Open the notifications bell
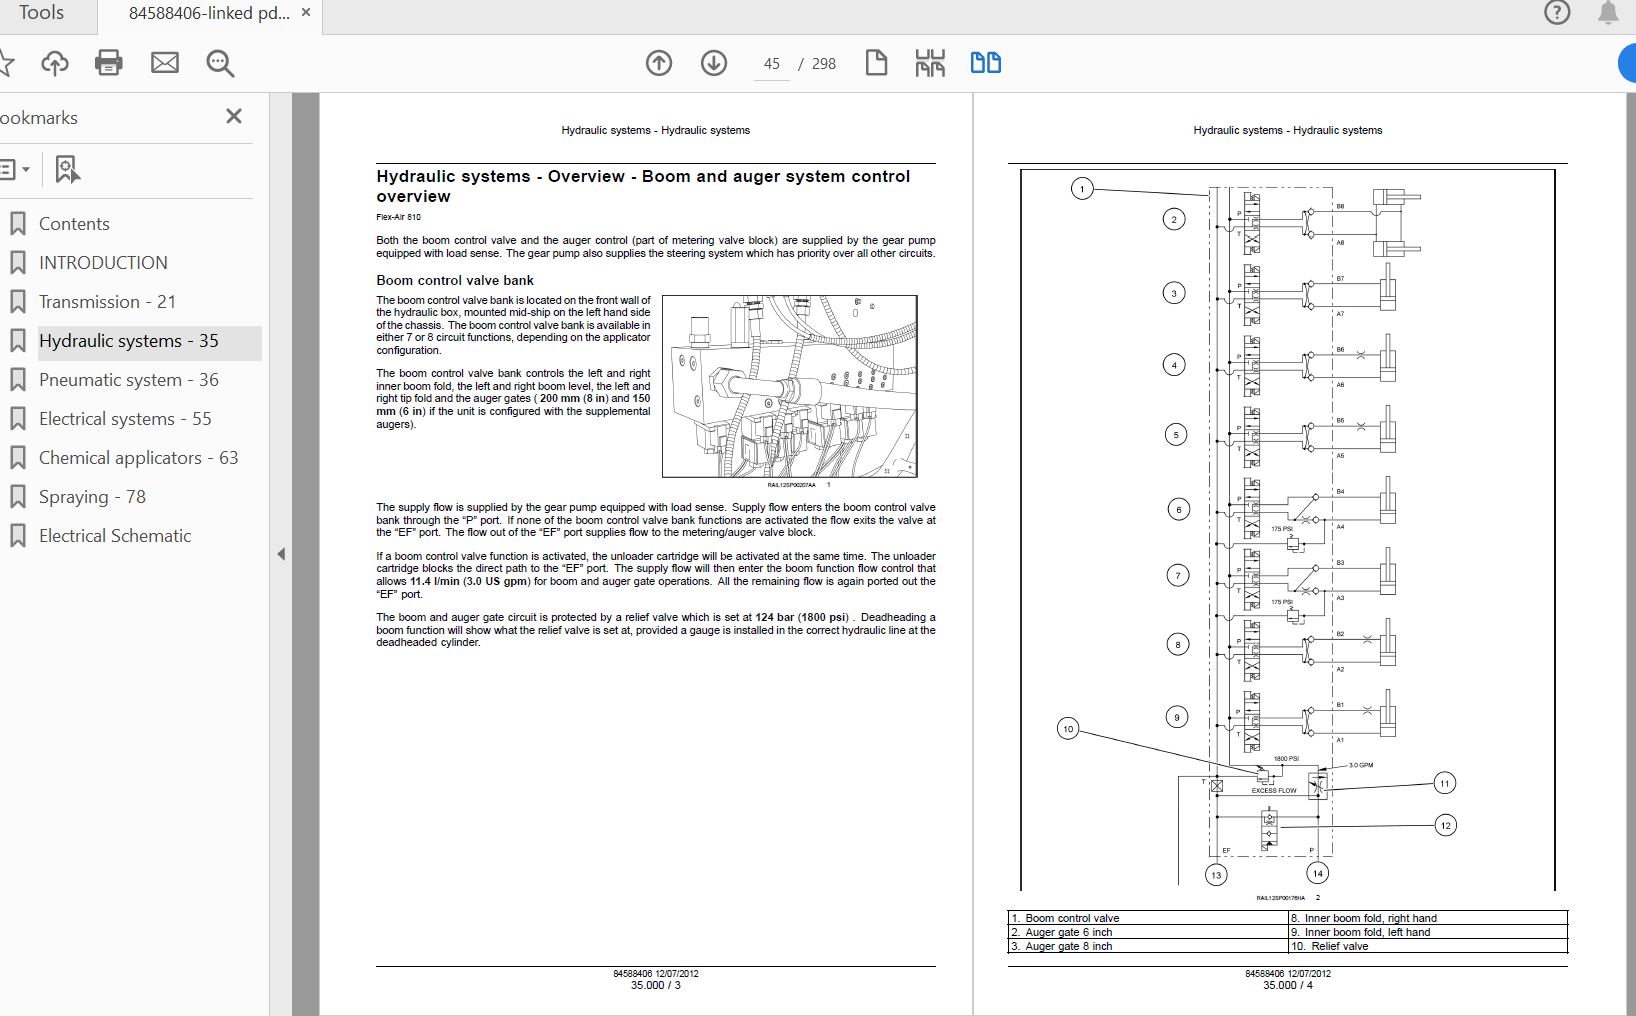This screenshot has width=1636, height=1016. [1608, 13]
